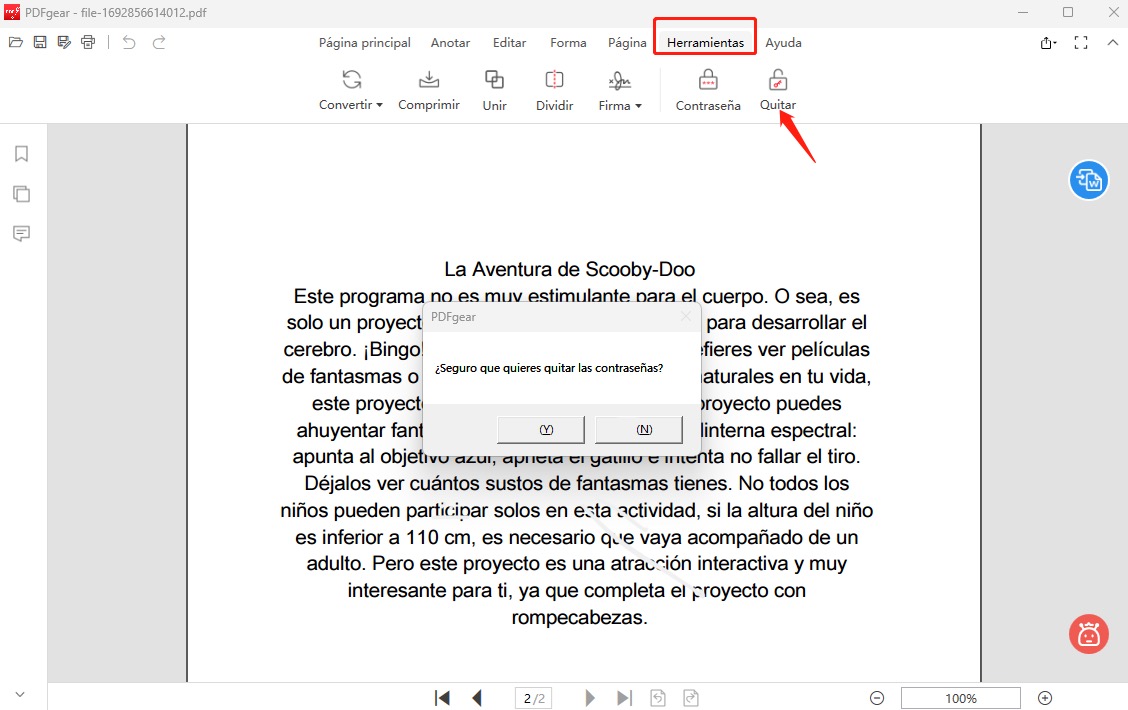Open the comments panel
This screenshot has width=1128, height=710.
[x=22, y=233]
